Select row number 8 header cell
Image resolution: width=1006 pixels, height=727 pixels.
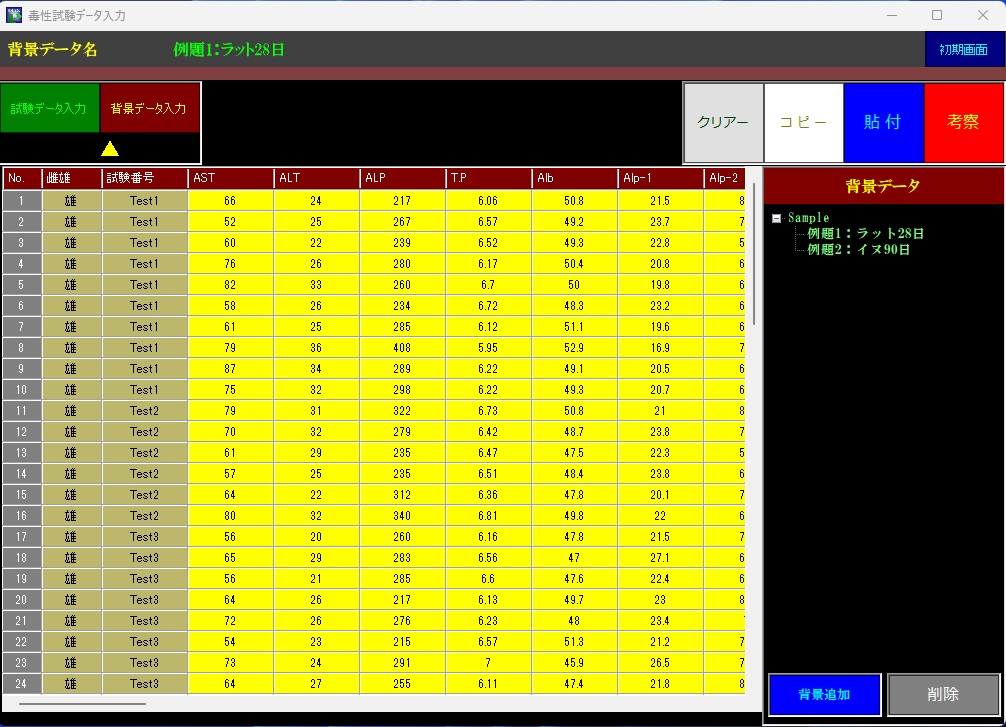coord(22,348)
